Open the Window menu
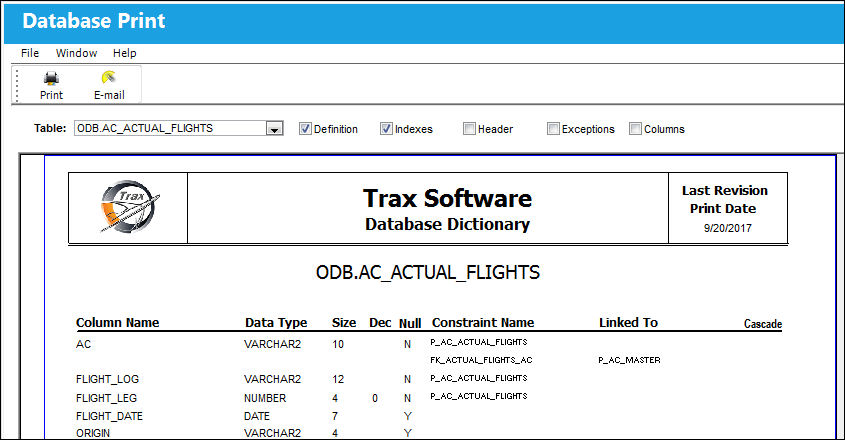Screen dimensions: 845x440 [x=77, y=53]
